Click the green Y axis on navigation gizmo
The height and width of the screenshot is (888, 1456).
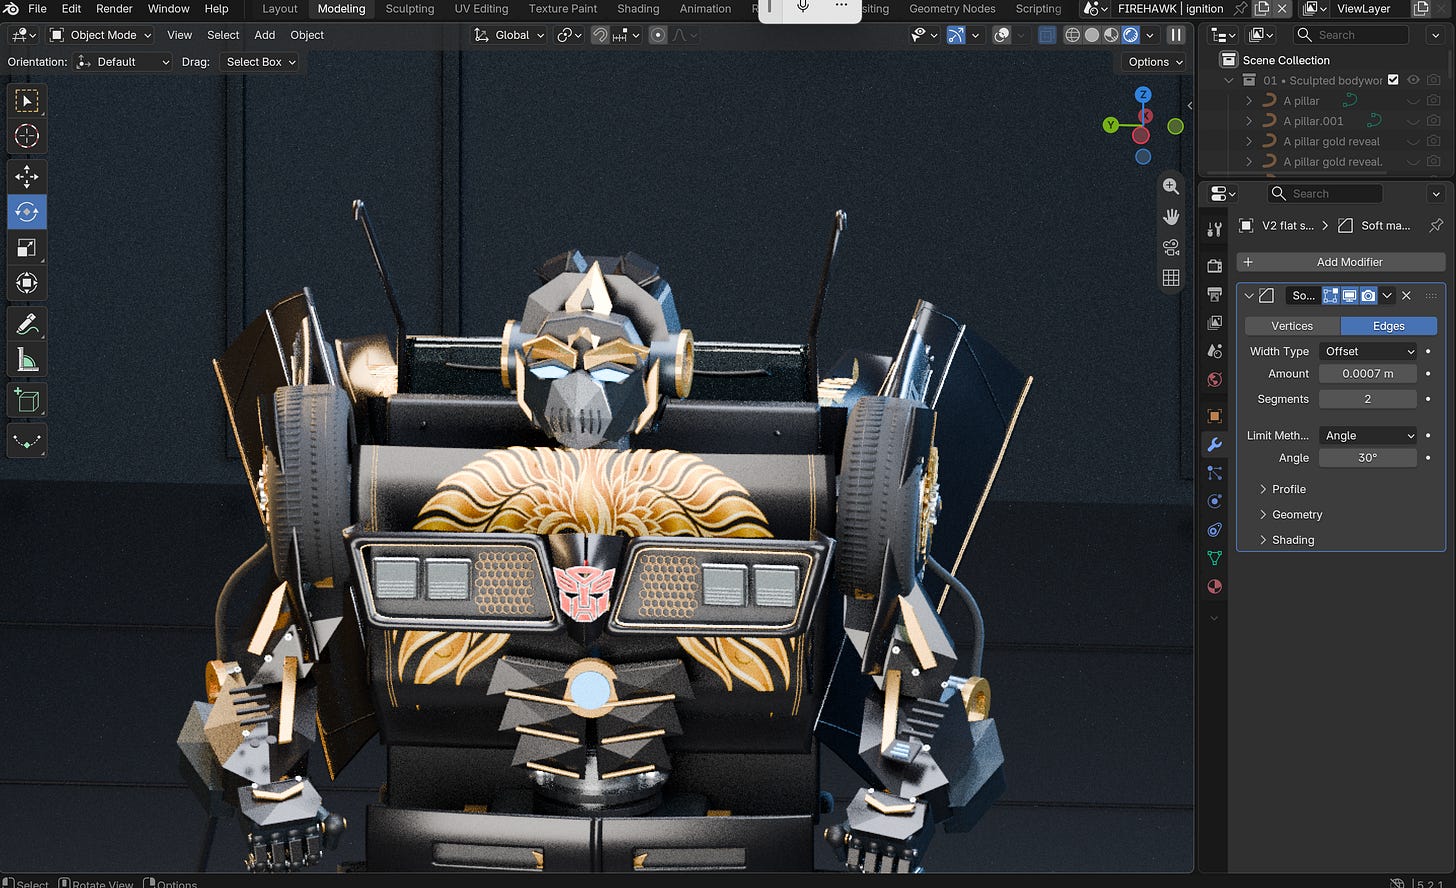(x=1111, y=125)
